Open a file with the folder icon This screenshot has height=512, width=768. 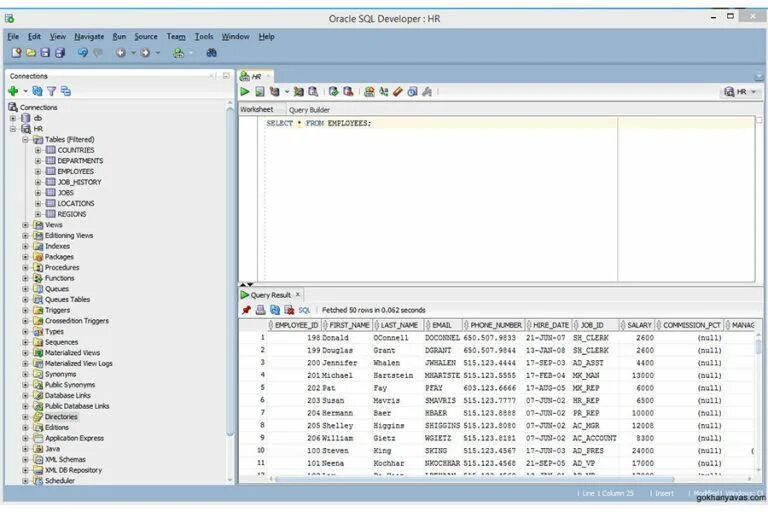coord(31,52)
